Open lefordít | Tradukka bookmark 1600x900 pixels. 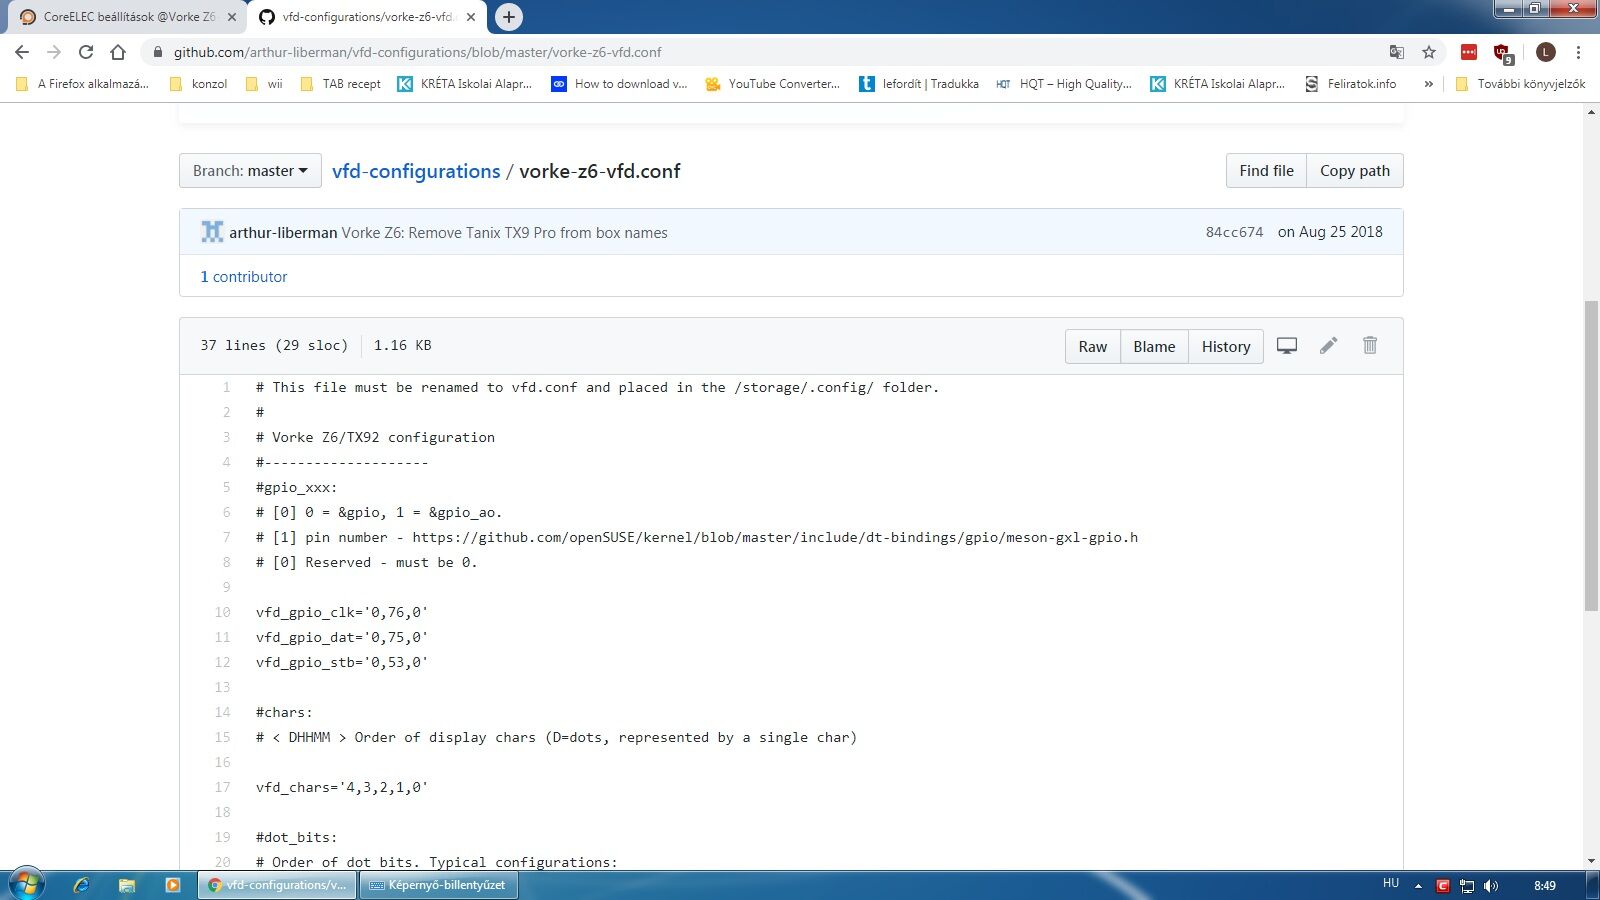click(x=919, y=84)
